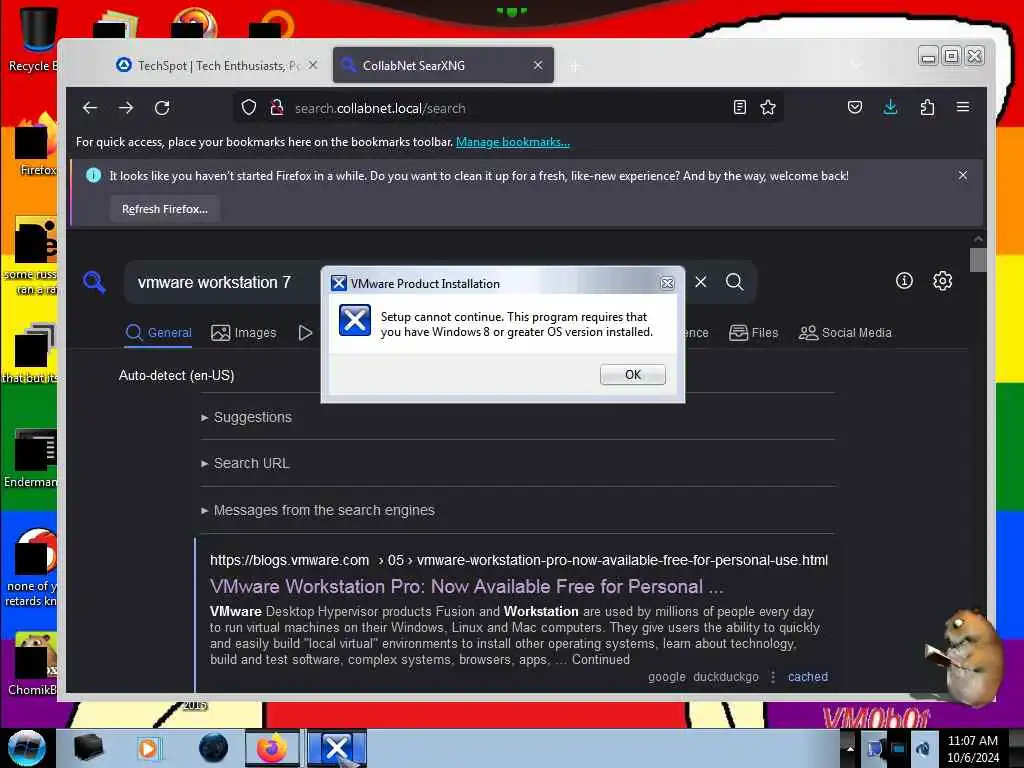Image resolution: width=1024 pixels, height=768 pixels.
Task: Close the VMware Product Installation dialog
Action: click(x=667, y=283)
